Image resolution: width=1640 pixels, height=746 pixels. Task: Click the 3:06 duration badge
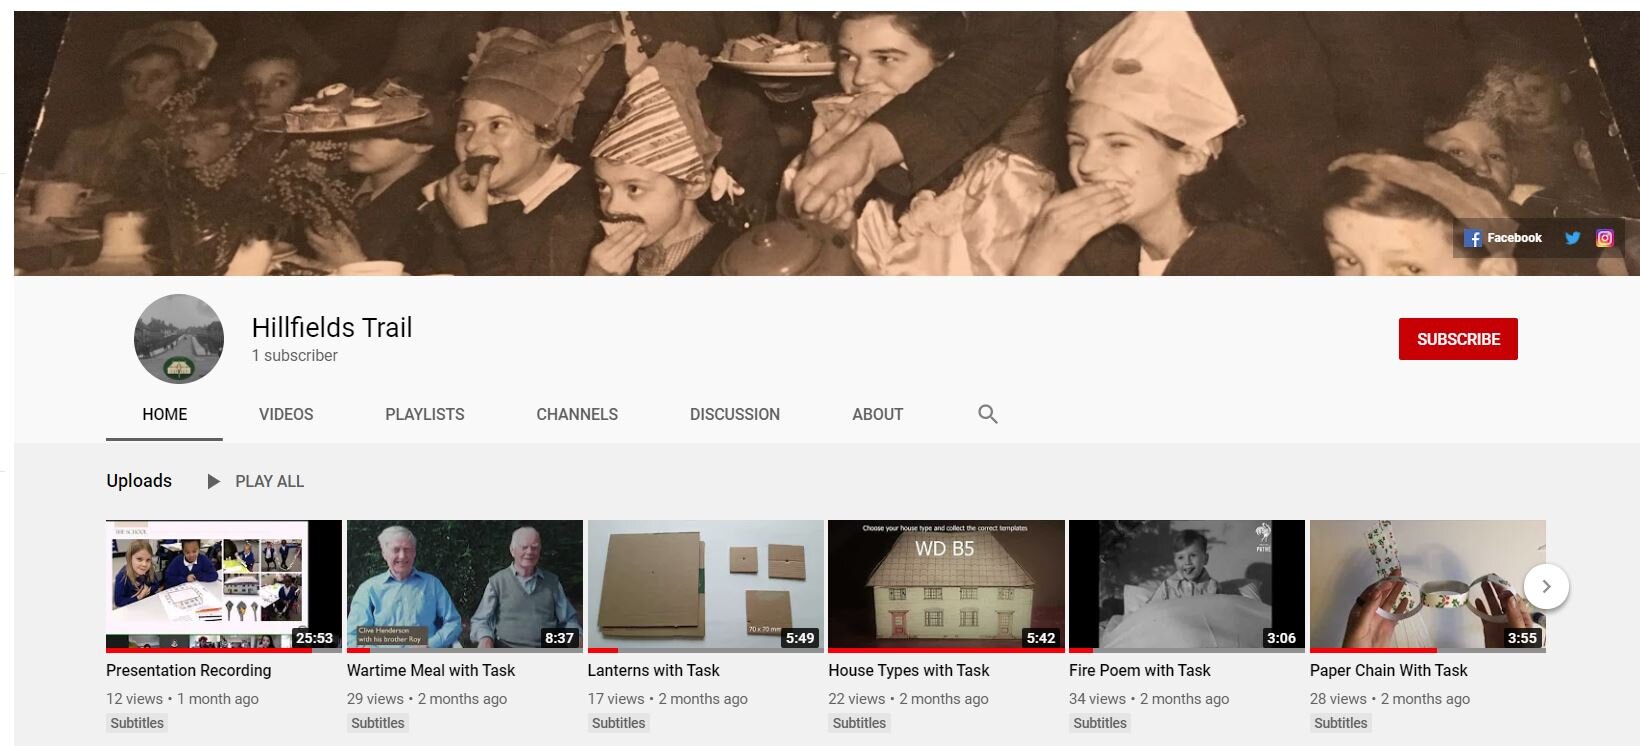coord(1281,638)
